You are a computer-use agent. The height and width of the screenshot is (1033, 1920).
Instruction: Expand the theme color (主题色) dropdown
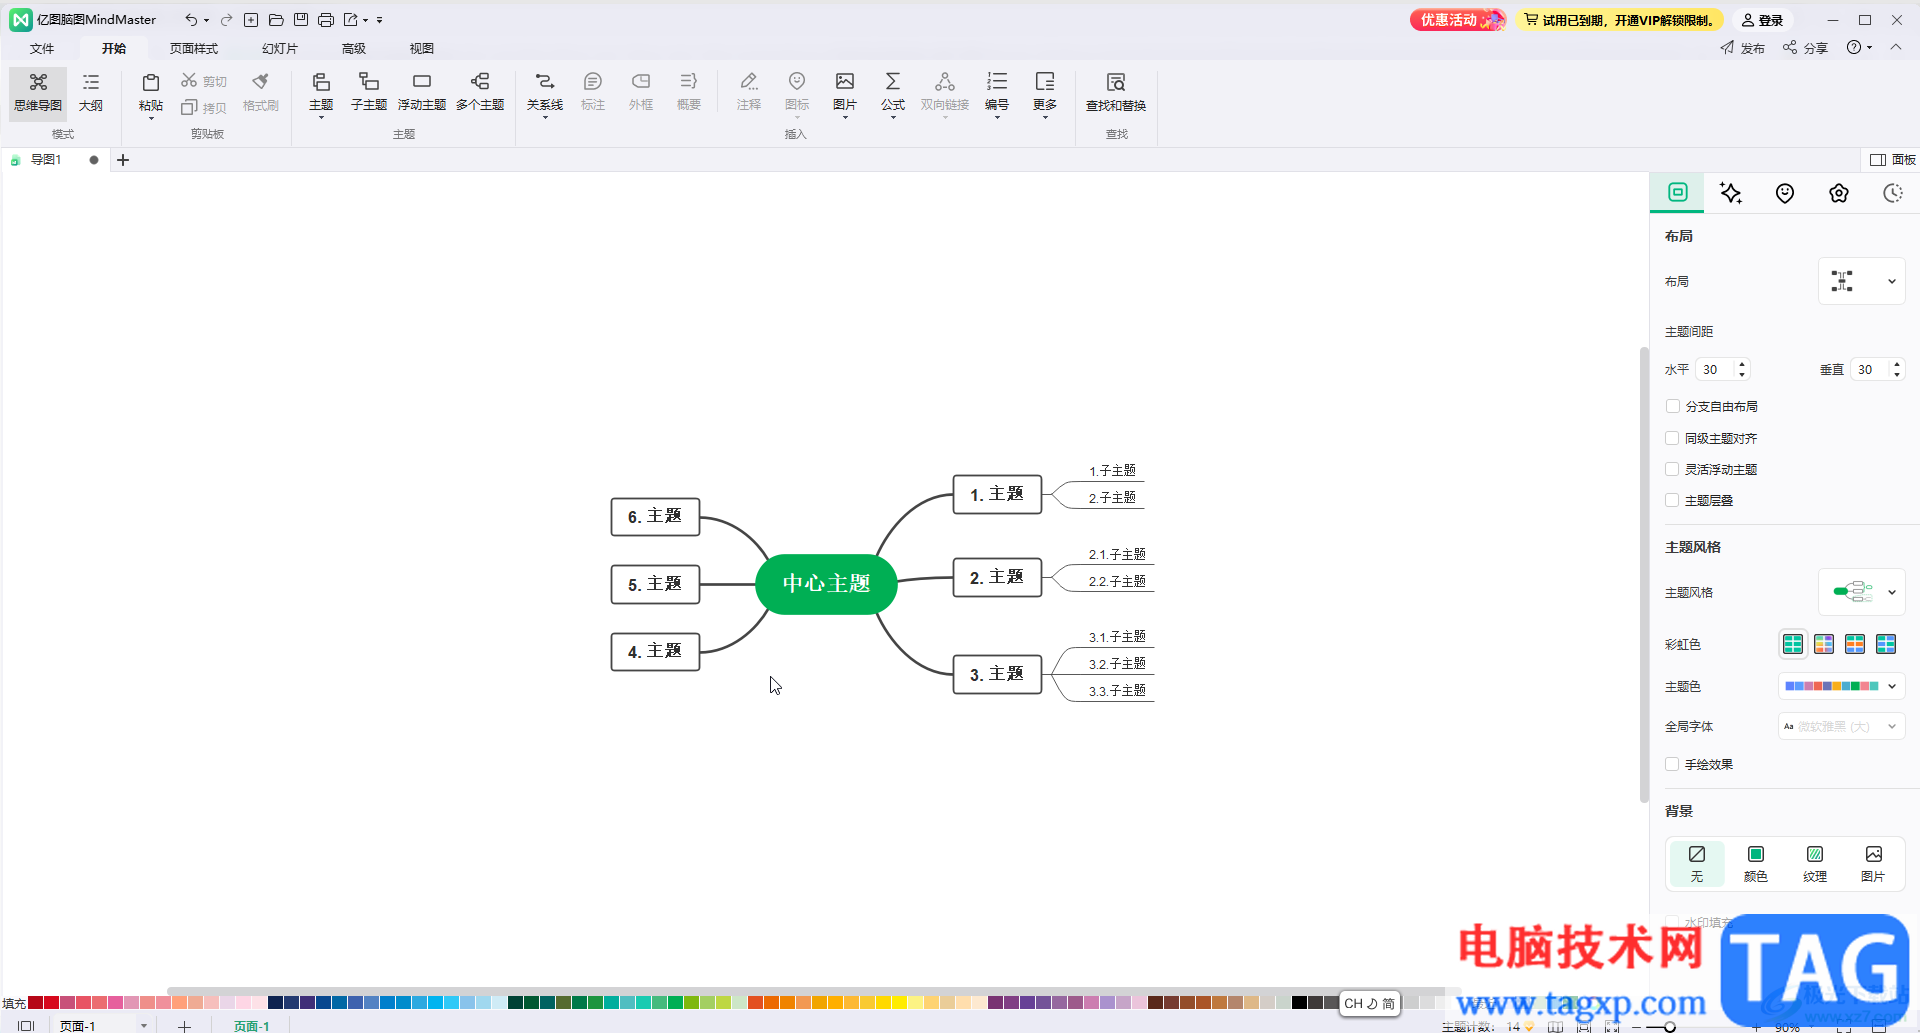click(1841, 686)
